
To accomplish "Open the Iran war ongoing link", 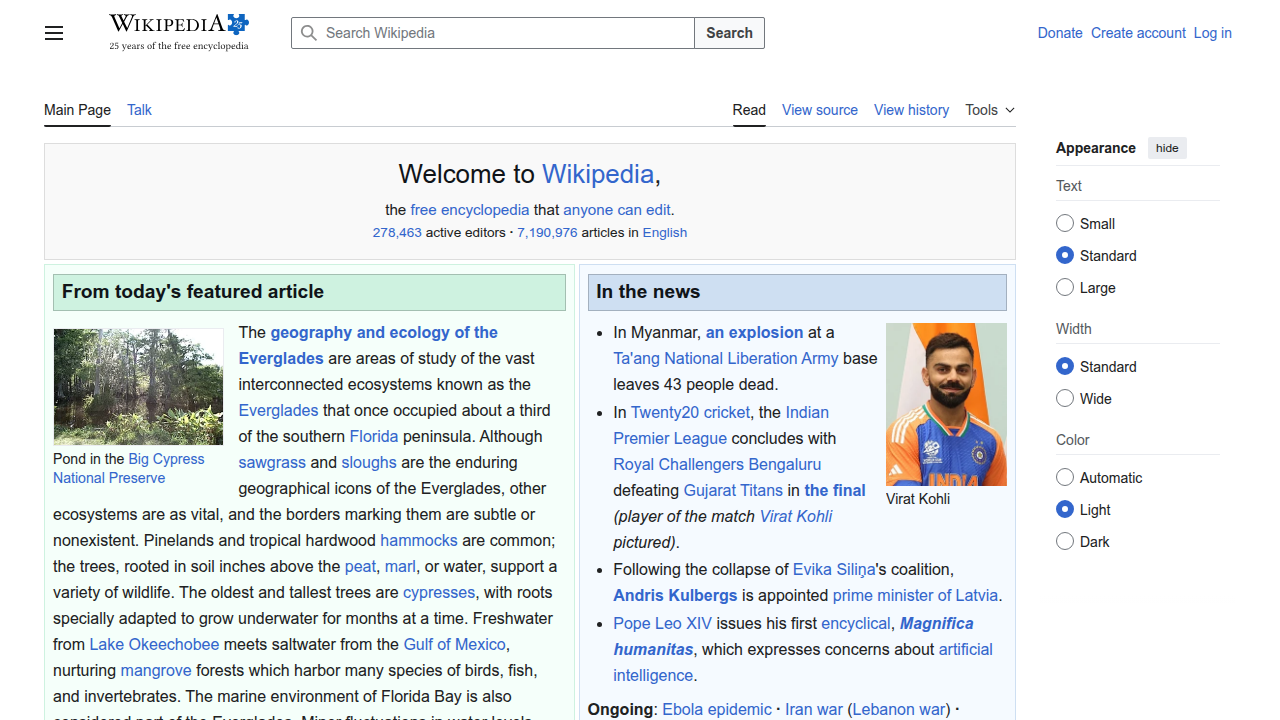I will coord(814,709).
